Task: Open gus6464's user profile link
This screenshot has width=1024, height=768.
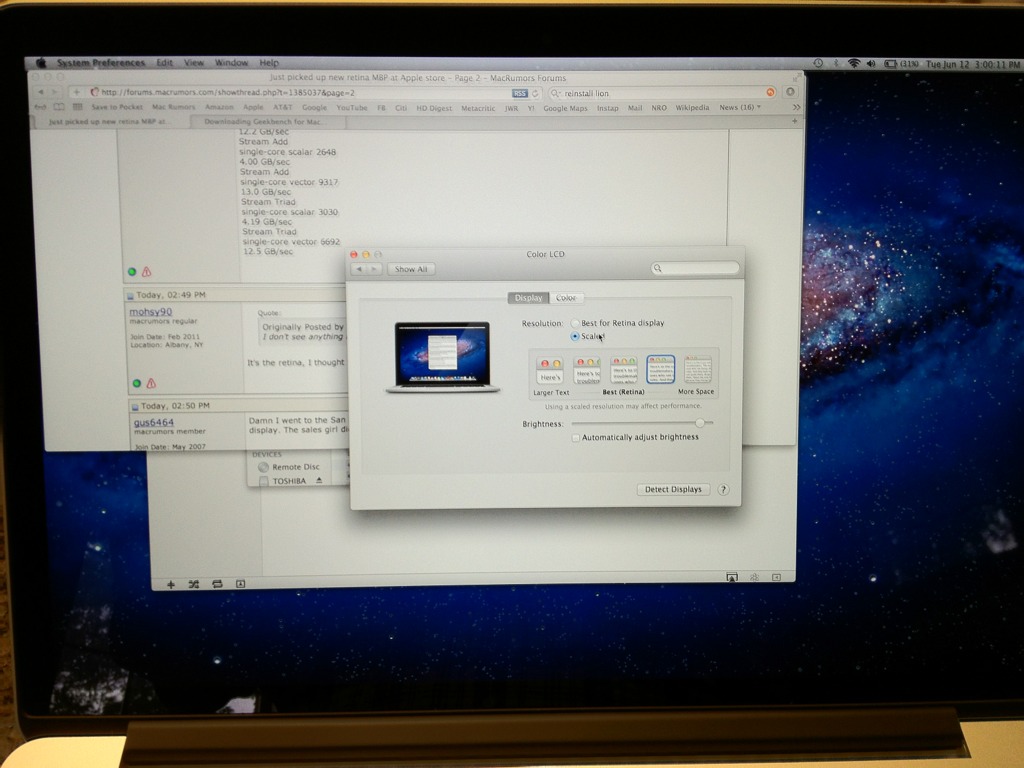Action: [x=153, y=423]
